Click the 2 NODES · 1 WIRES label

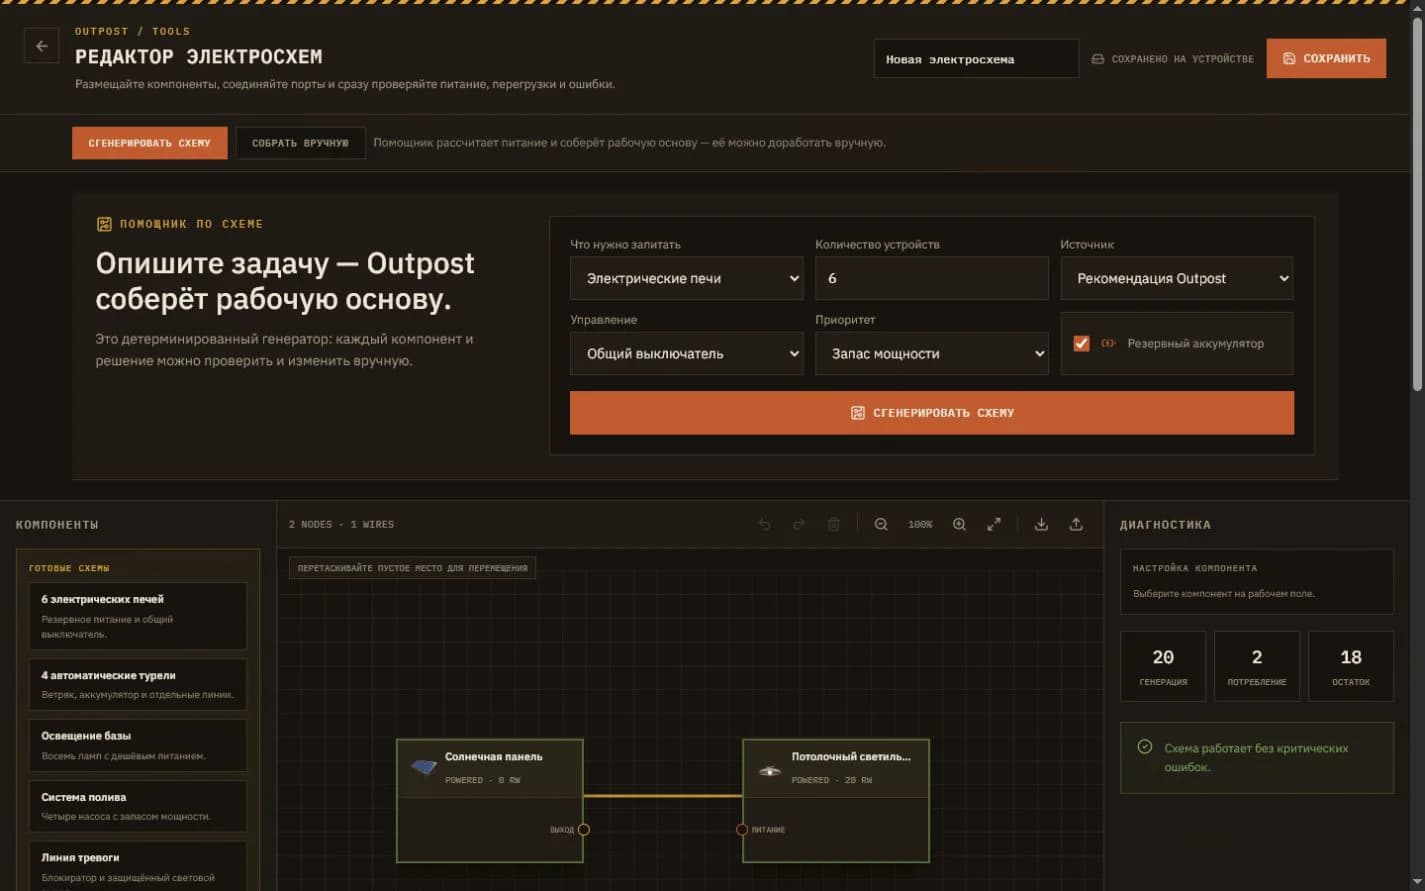[341, 524]
